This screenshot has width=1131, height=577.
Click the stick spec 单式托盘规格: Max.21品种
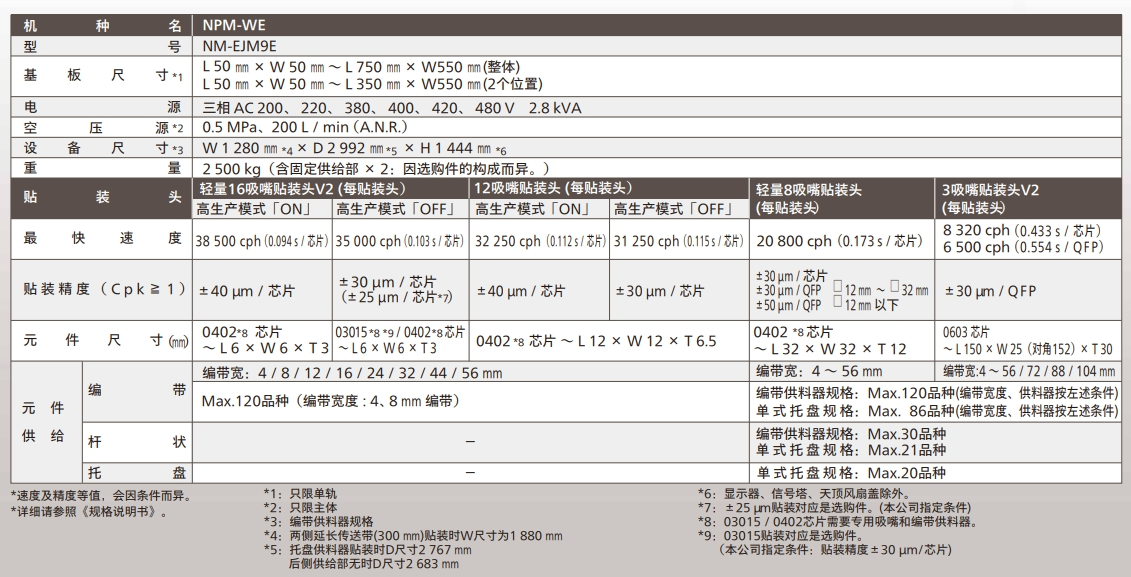point(850,450)
